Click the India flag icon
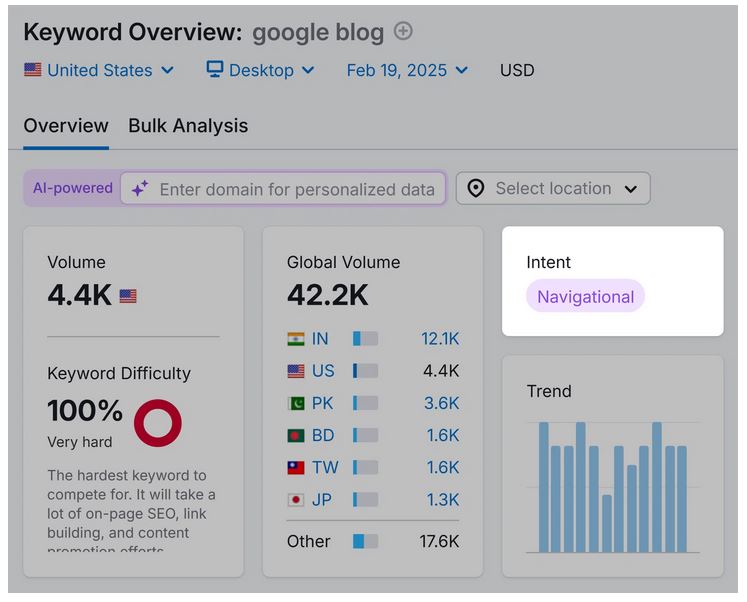 [x=296, y=339]
